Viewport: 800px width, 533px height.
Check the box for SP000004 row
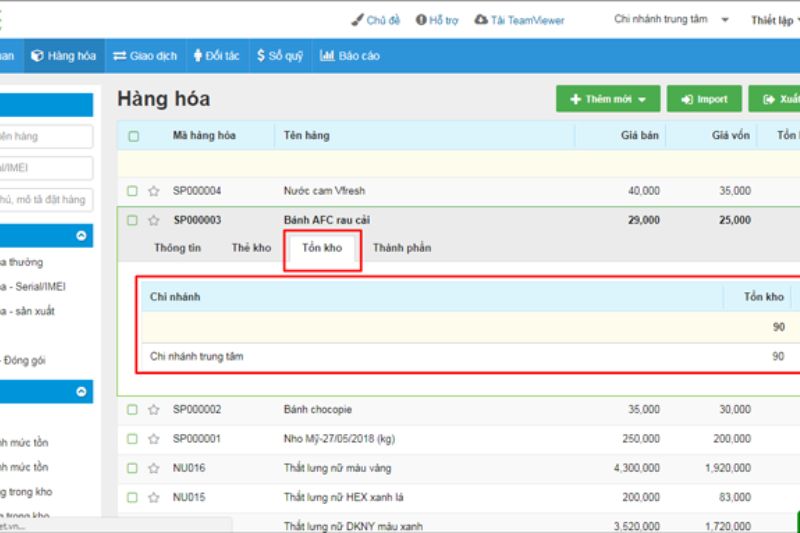pyautogui.click(x=133, y=191)
